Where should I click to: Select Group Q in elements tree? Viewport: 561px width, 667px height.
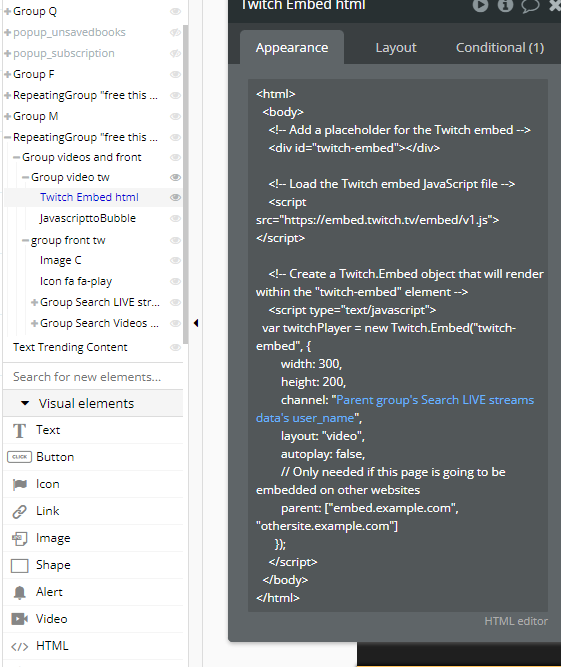(x=35, y=11)
